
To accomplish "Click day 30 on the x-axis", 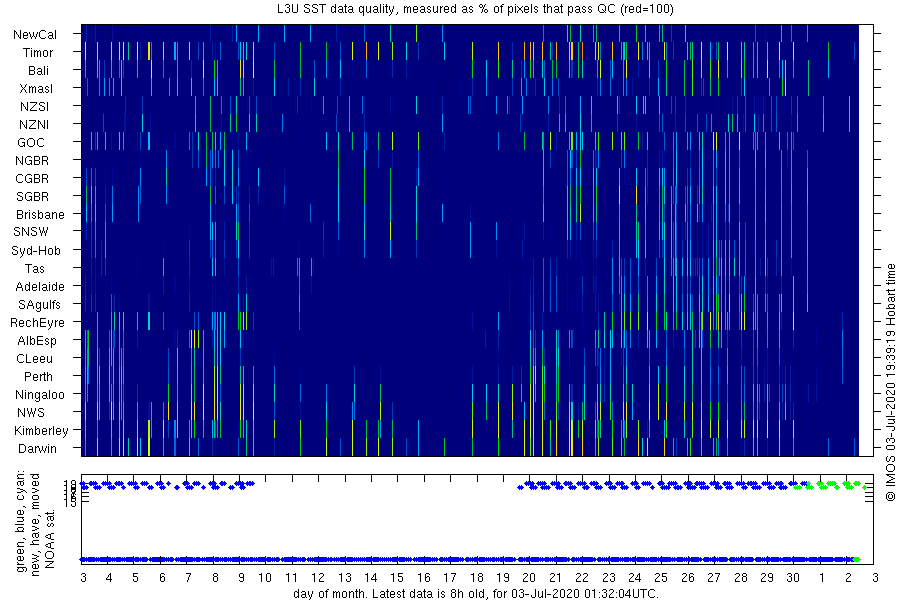I will coord(793,578).
